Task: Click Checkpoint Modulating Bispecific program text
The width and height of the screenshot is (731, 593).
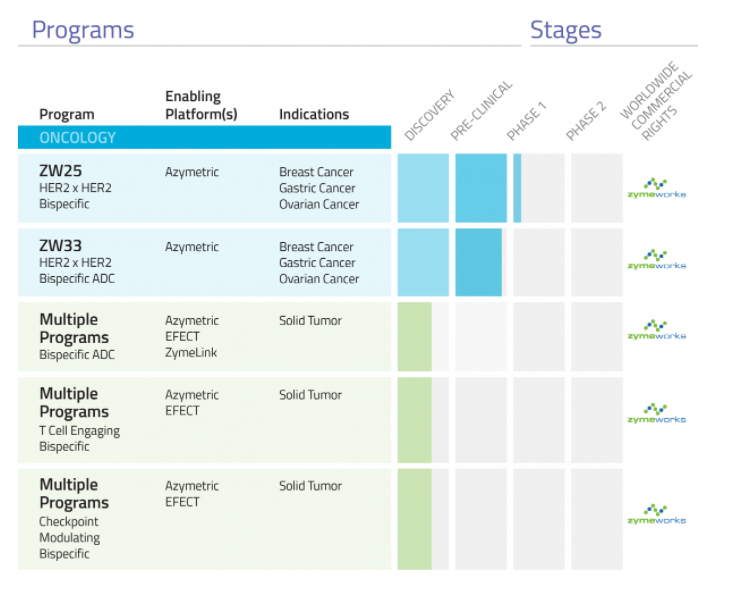Action: [69, 538]
